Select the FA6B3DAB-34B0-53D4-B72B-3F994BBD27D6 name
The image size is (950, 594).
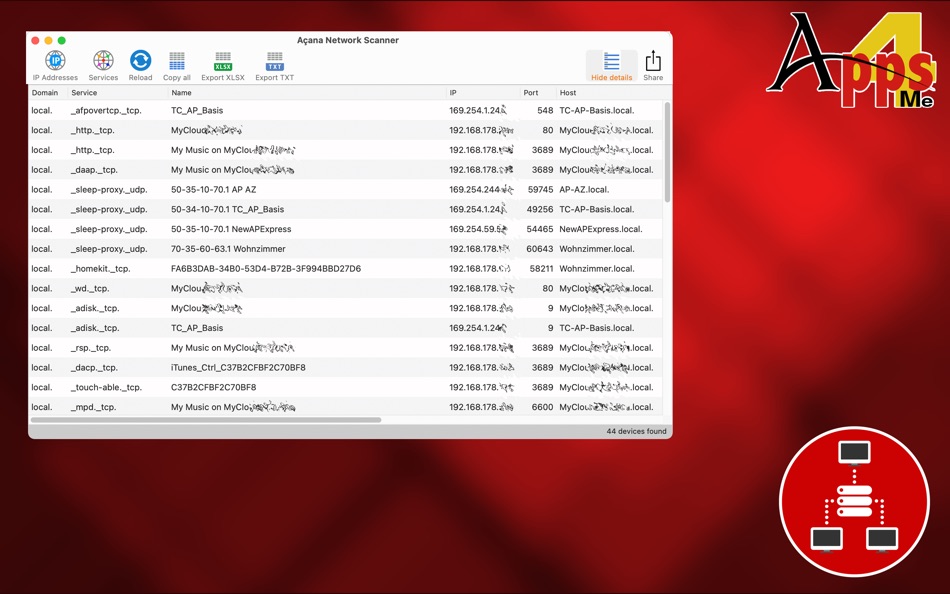(x=266, y=269)
